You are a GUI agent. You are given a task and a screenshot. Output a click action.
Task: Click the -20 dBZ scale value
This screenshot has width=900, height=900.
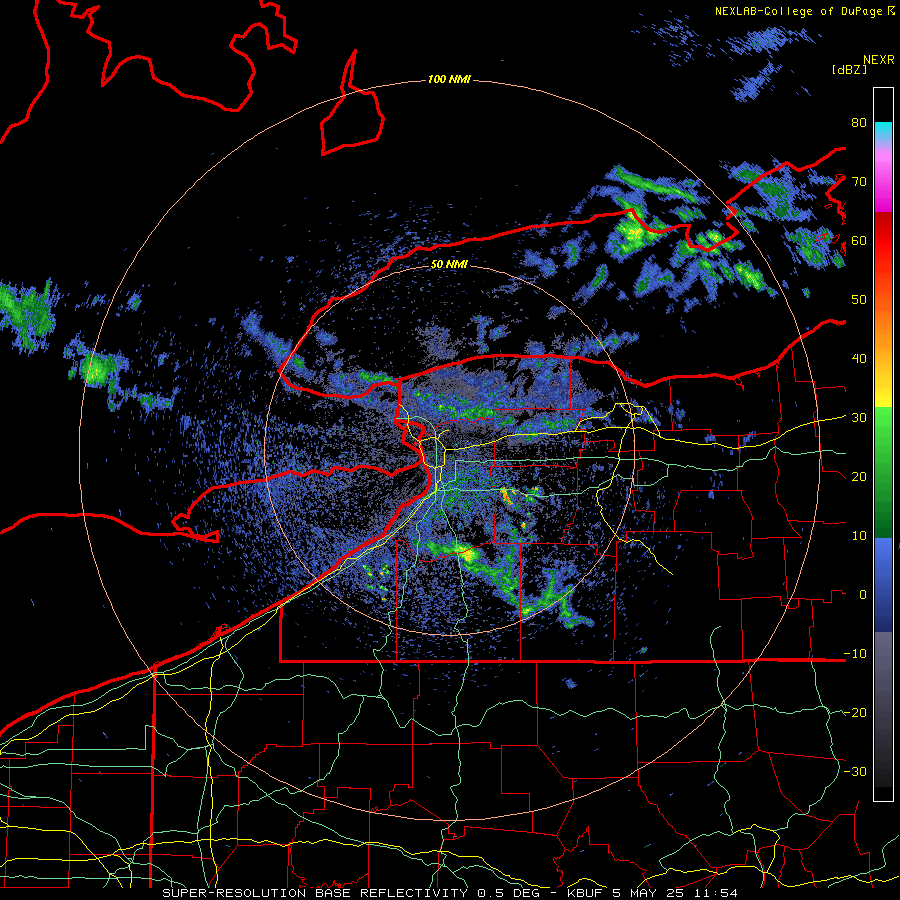tap(855, 712)
